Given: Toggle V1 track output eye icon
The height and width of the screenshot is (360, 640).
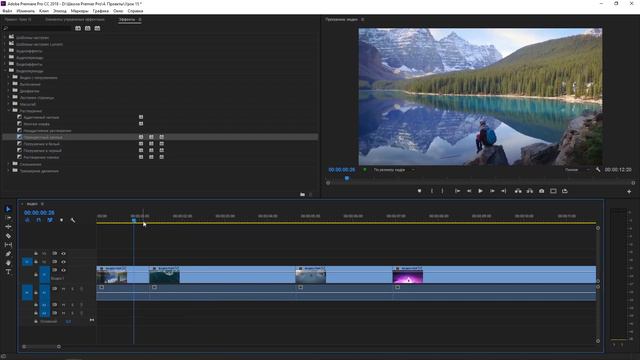Looking at the screenshot, I should pos(63,270).
